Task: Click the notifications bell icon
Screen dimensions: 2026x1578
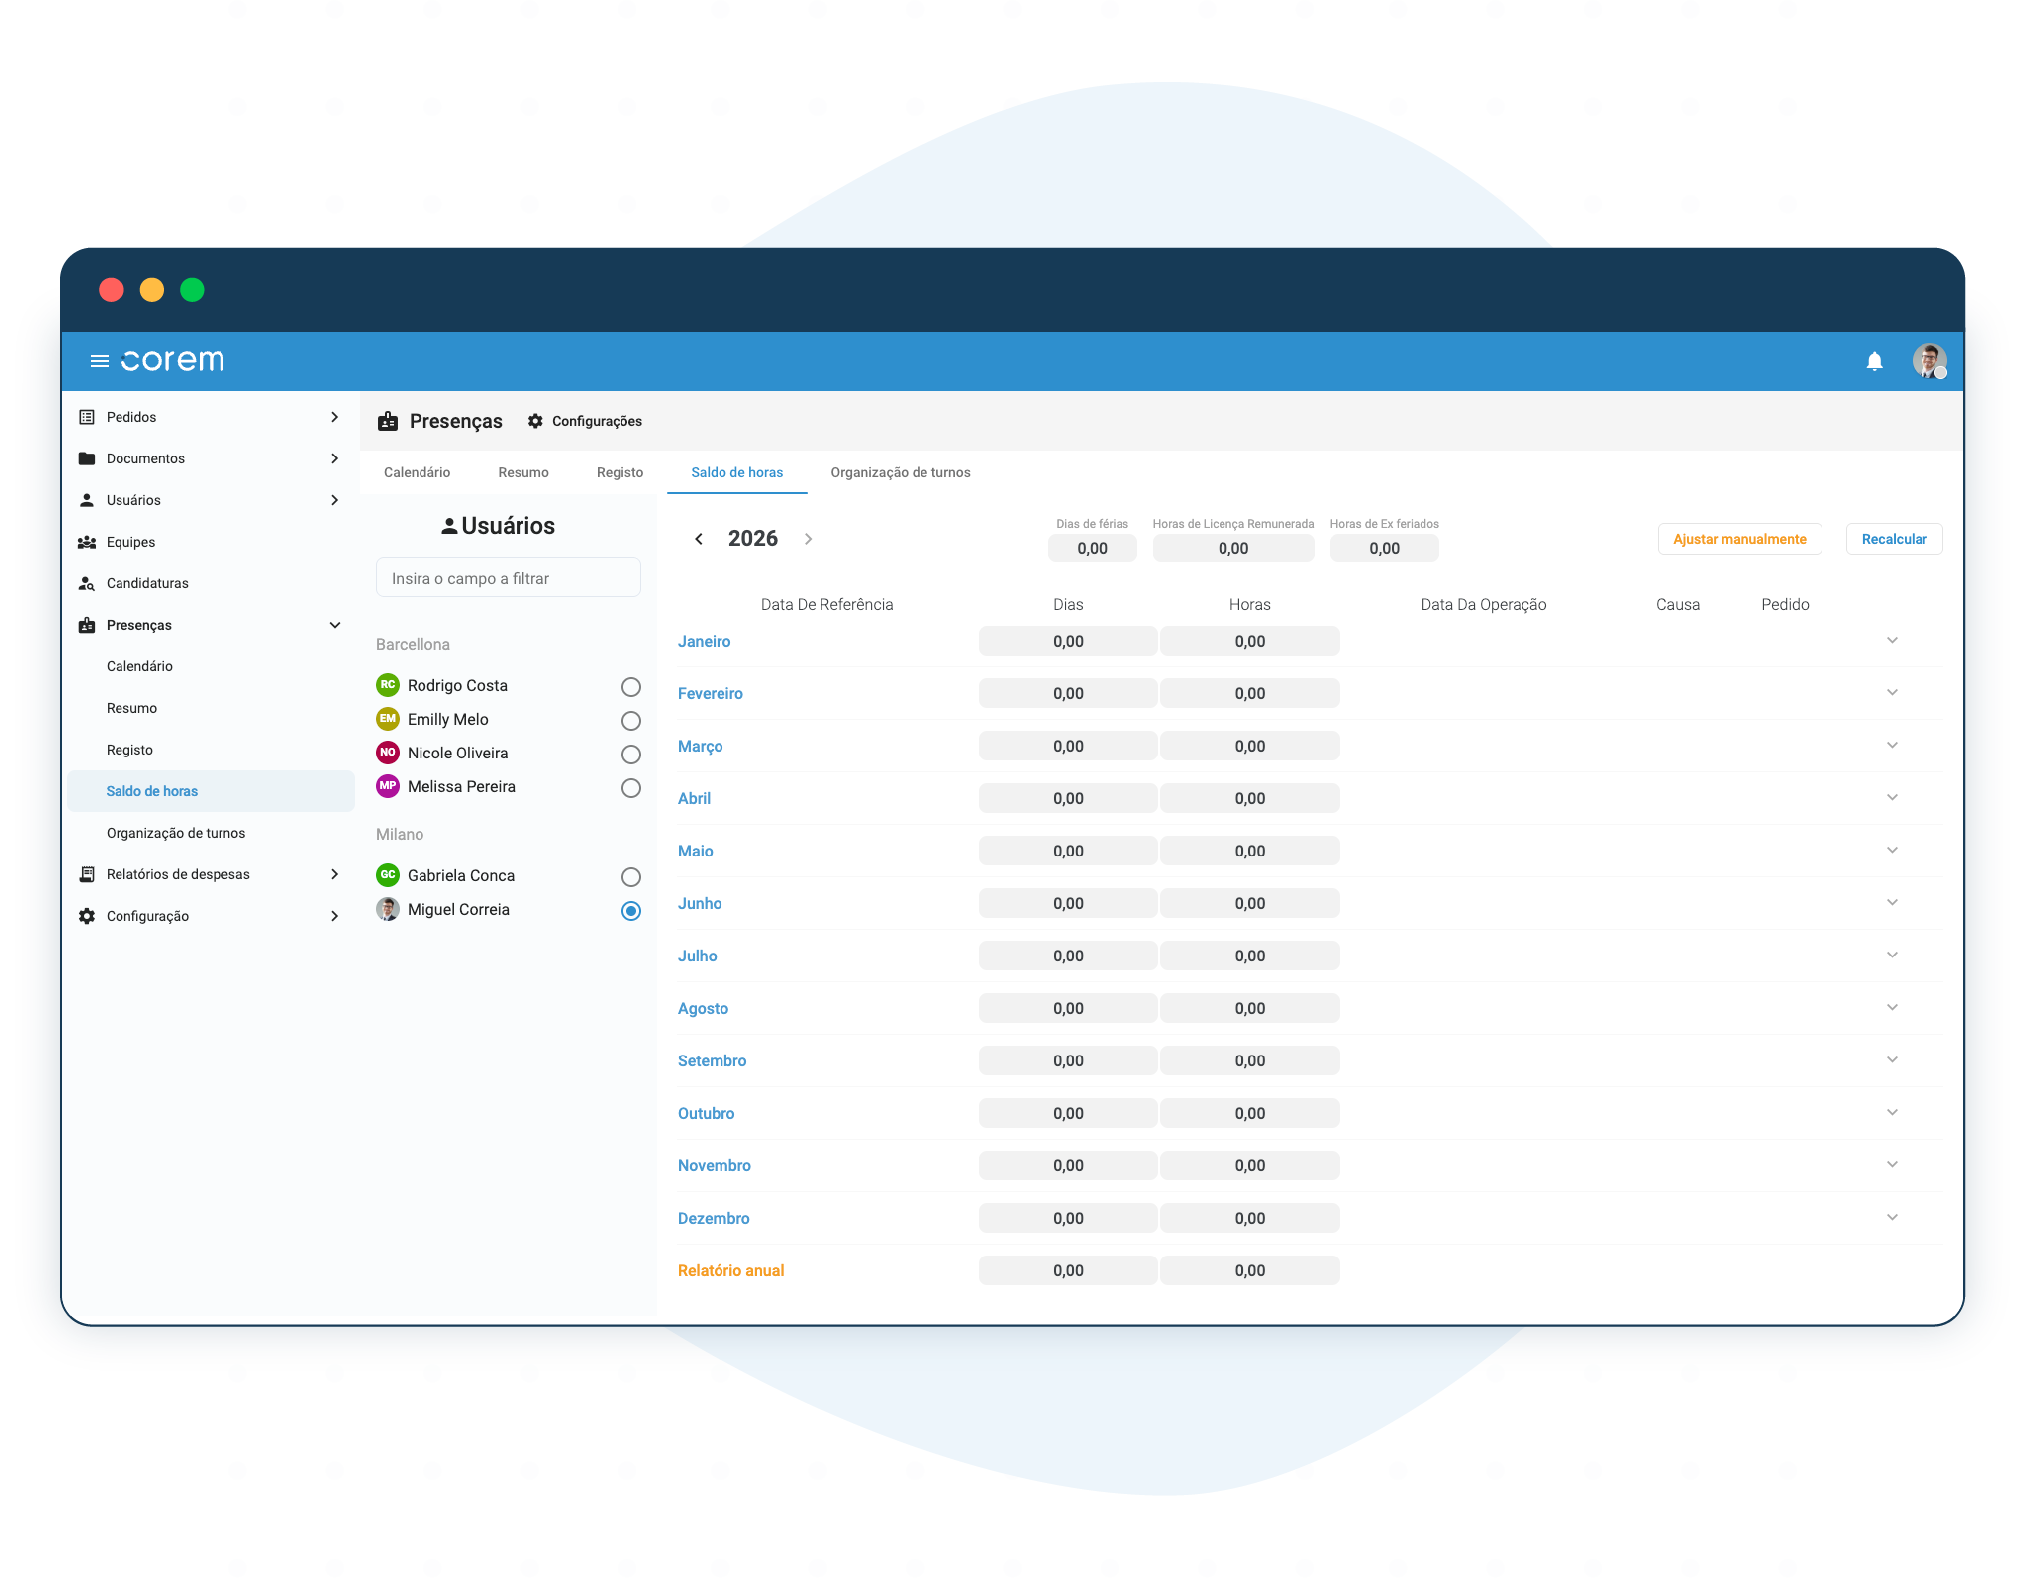Action: 1874,361
